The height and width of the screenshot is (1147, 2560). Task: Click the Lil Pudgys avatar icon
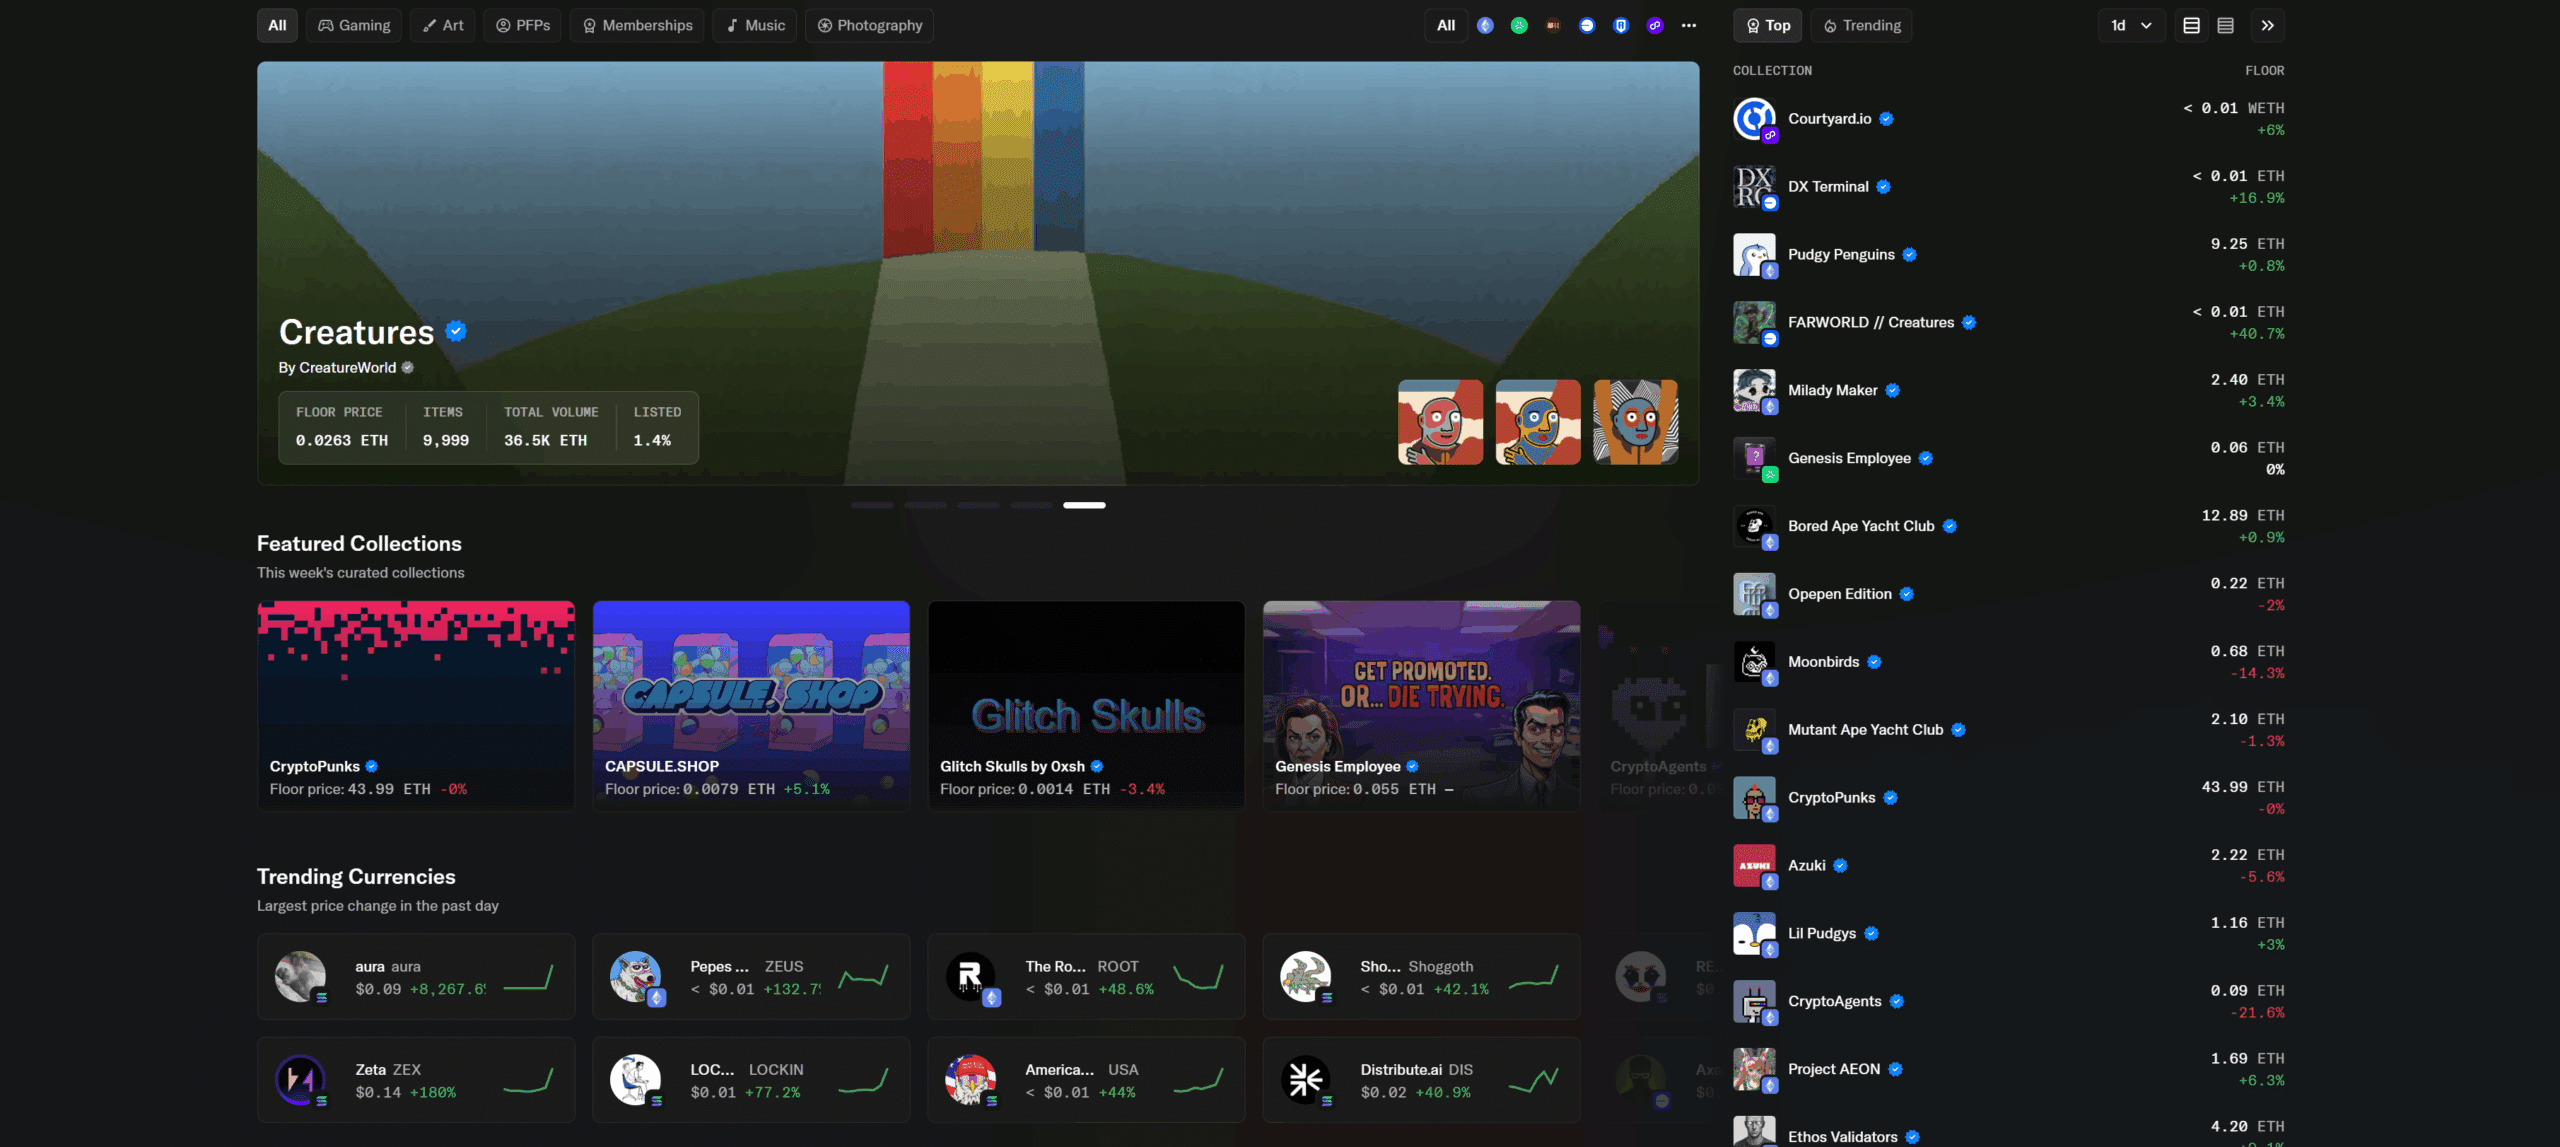[1754, 934]
